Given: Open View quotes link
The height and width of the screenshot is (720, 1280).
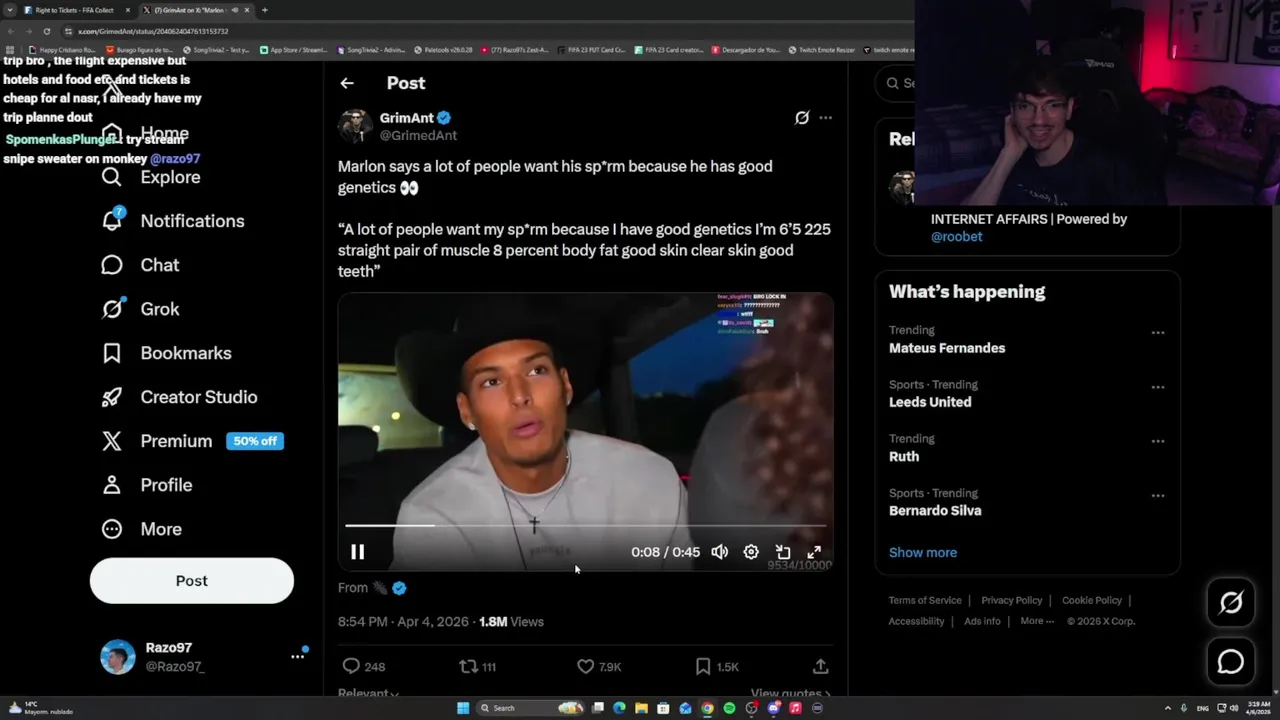Looking at the screenshot, I should pyautogui.click(x=791, y=693).
